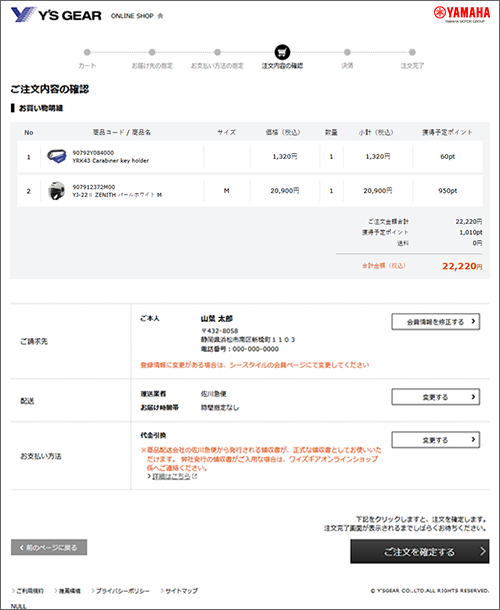
Task: Click the YAMAHA logo
Action: [462, 14]
